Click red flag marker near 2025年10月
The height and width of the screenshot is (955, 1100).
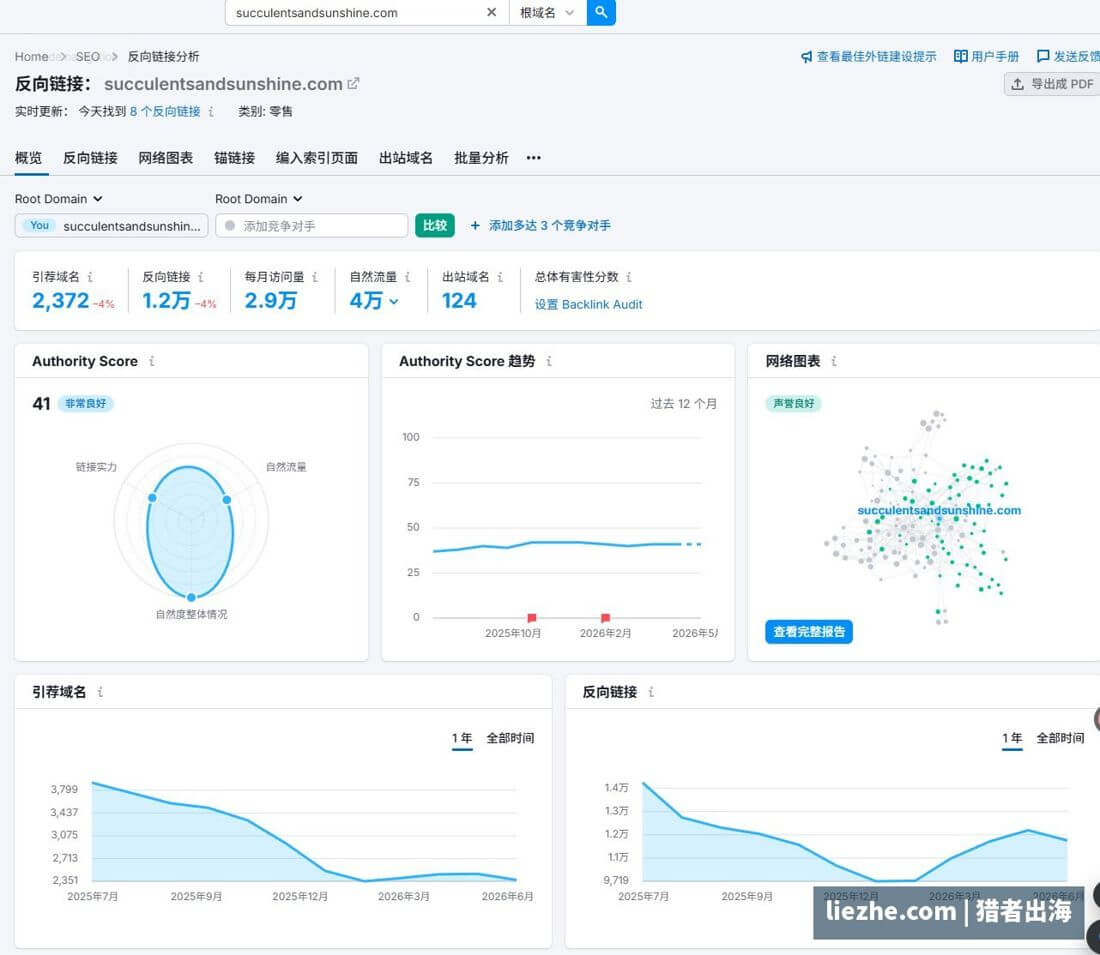point(532,618)
